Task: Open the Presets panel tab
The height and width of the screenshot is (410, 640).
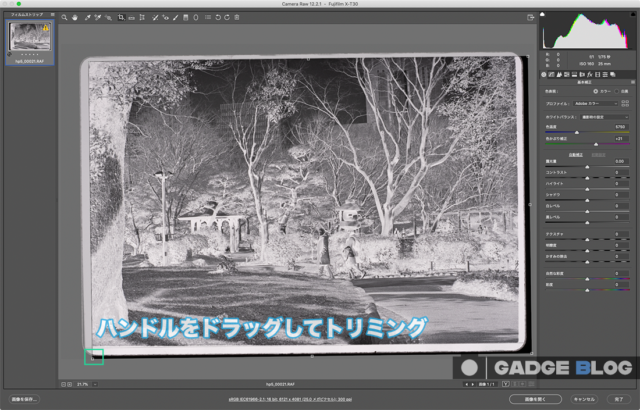Action: point(605,75)
